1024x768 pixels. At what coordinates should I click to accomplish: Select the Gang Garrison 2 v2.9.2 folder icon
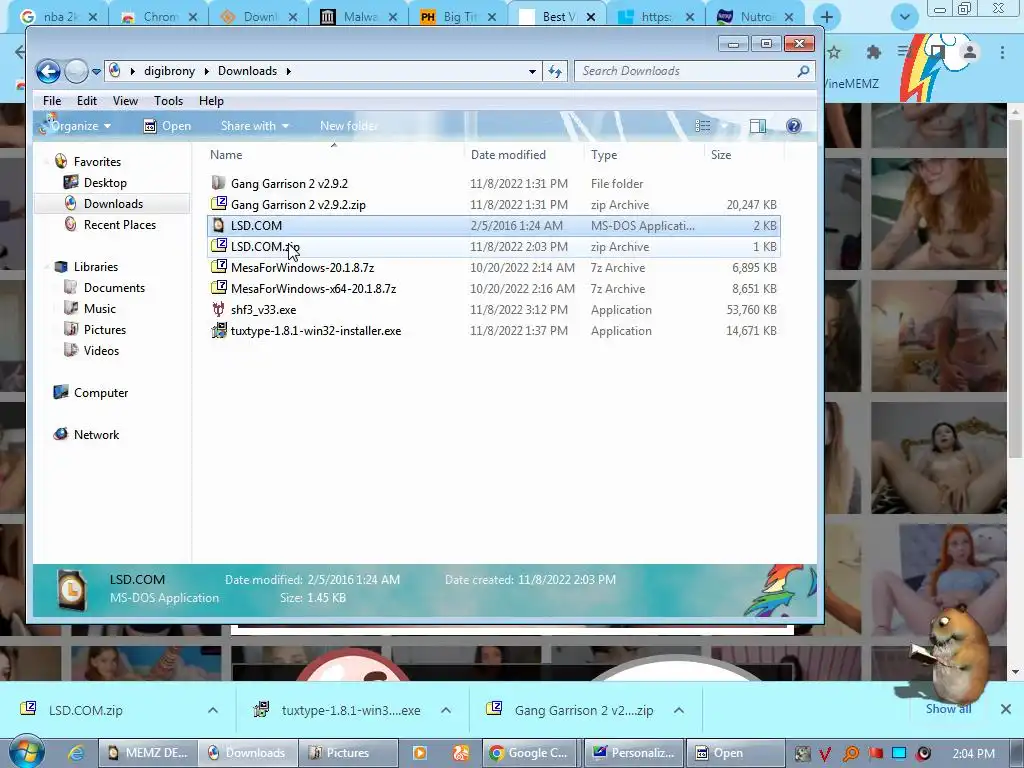[219, 183]
